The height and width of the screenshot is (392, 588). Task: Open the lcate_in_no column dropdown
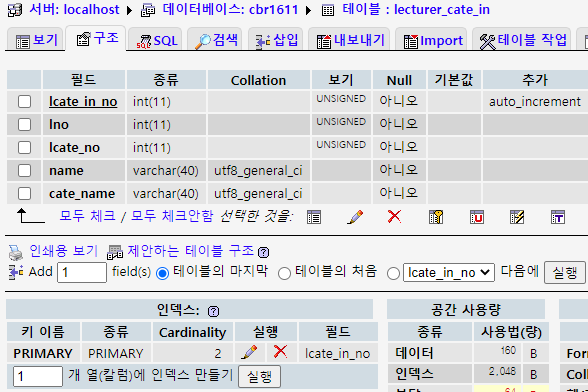point(448,273)
